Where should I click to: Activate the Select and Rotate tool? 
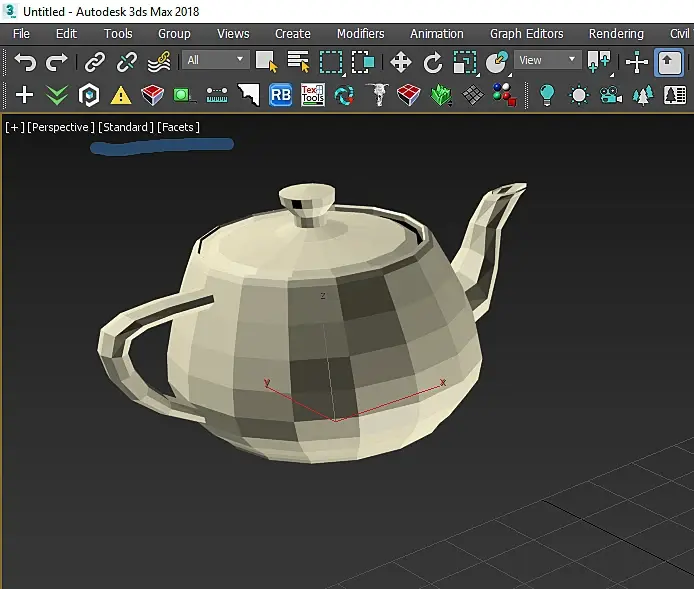433,62
